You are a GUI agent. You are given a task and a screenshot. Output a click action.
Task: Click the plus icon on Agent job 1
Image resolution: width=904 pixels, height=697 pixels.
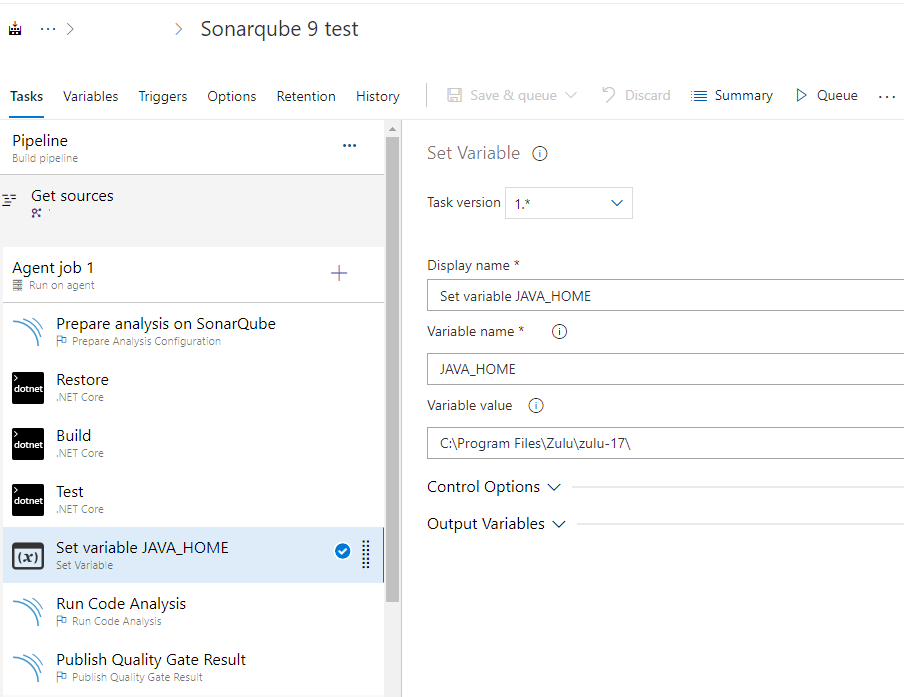pos(339,274)
